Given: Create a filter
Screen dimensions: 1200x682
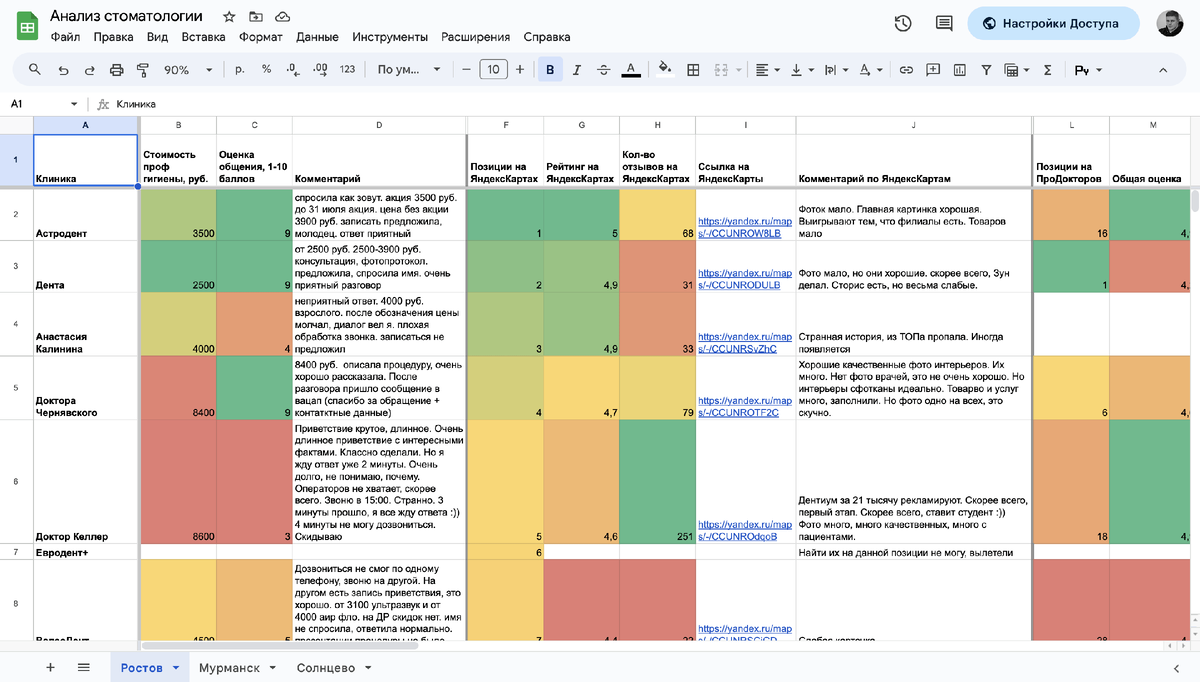Looking at the screenshot, I should pos(986,70).
